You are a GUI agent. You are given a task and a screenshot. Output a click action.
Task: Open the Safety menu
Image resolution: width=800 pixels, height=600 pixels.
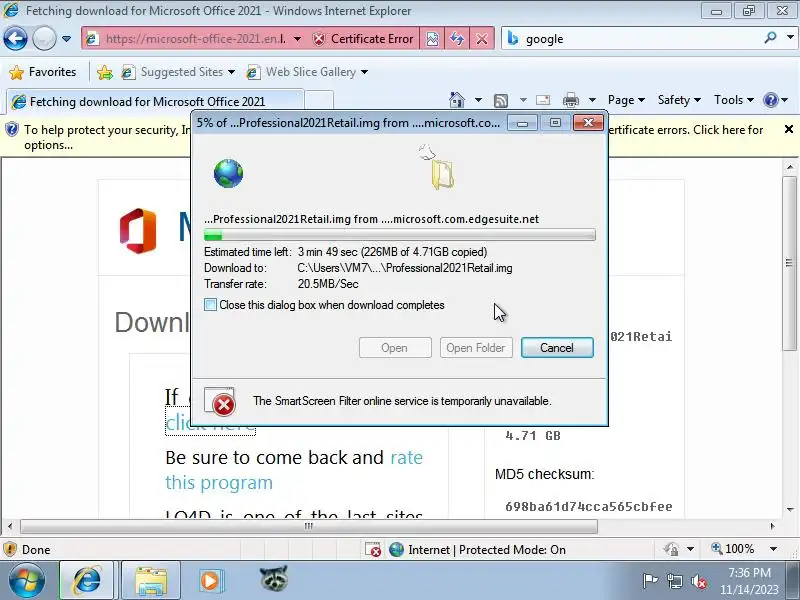[x=679, y=100]
